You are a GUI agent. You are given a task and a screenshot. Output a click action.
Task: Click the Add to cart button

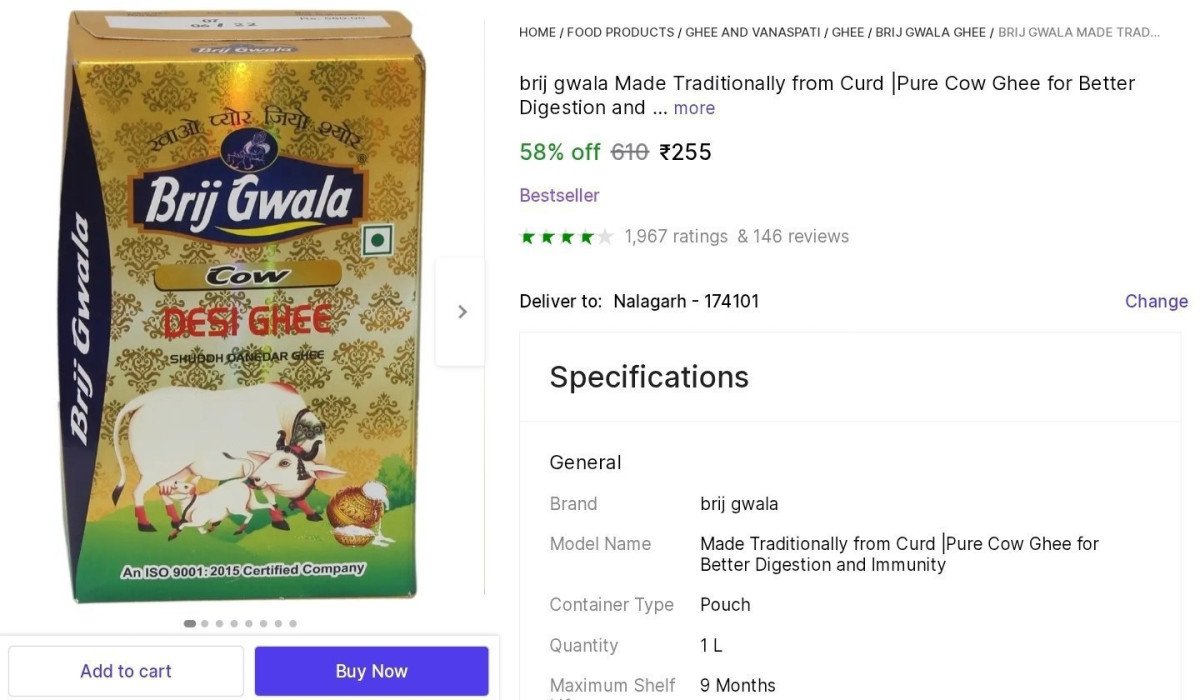(126, 671)
